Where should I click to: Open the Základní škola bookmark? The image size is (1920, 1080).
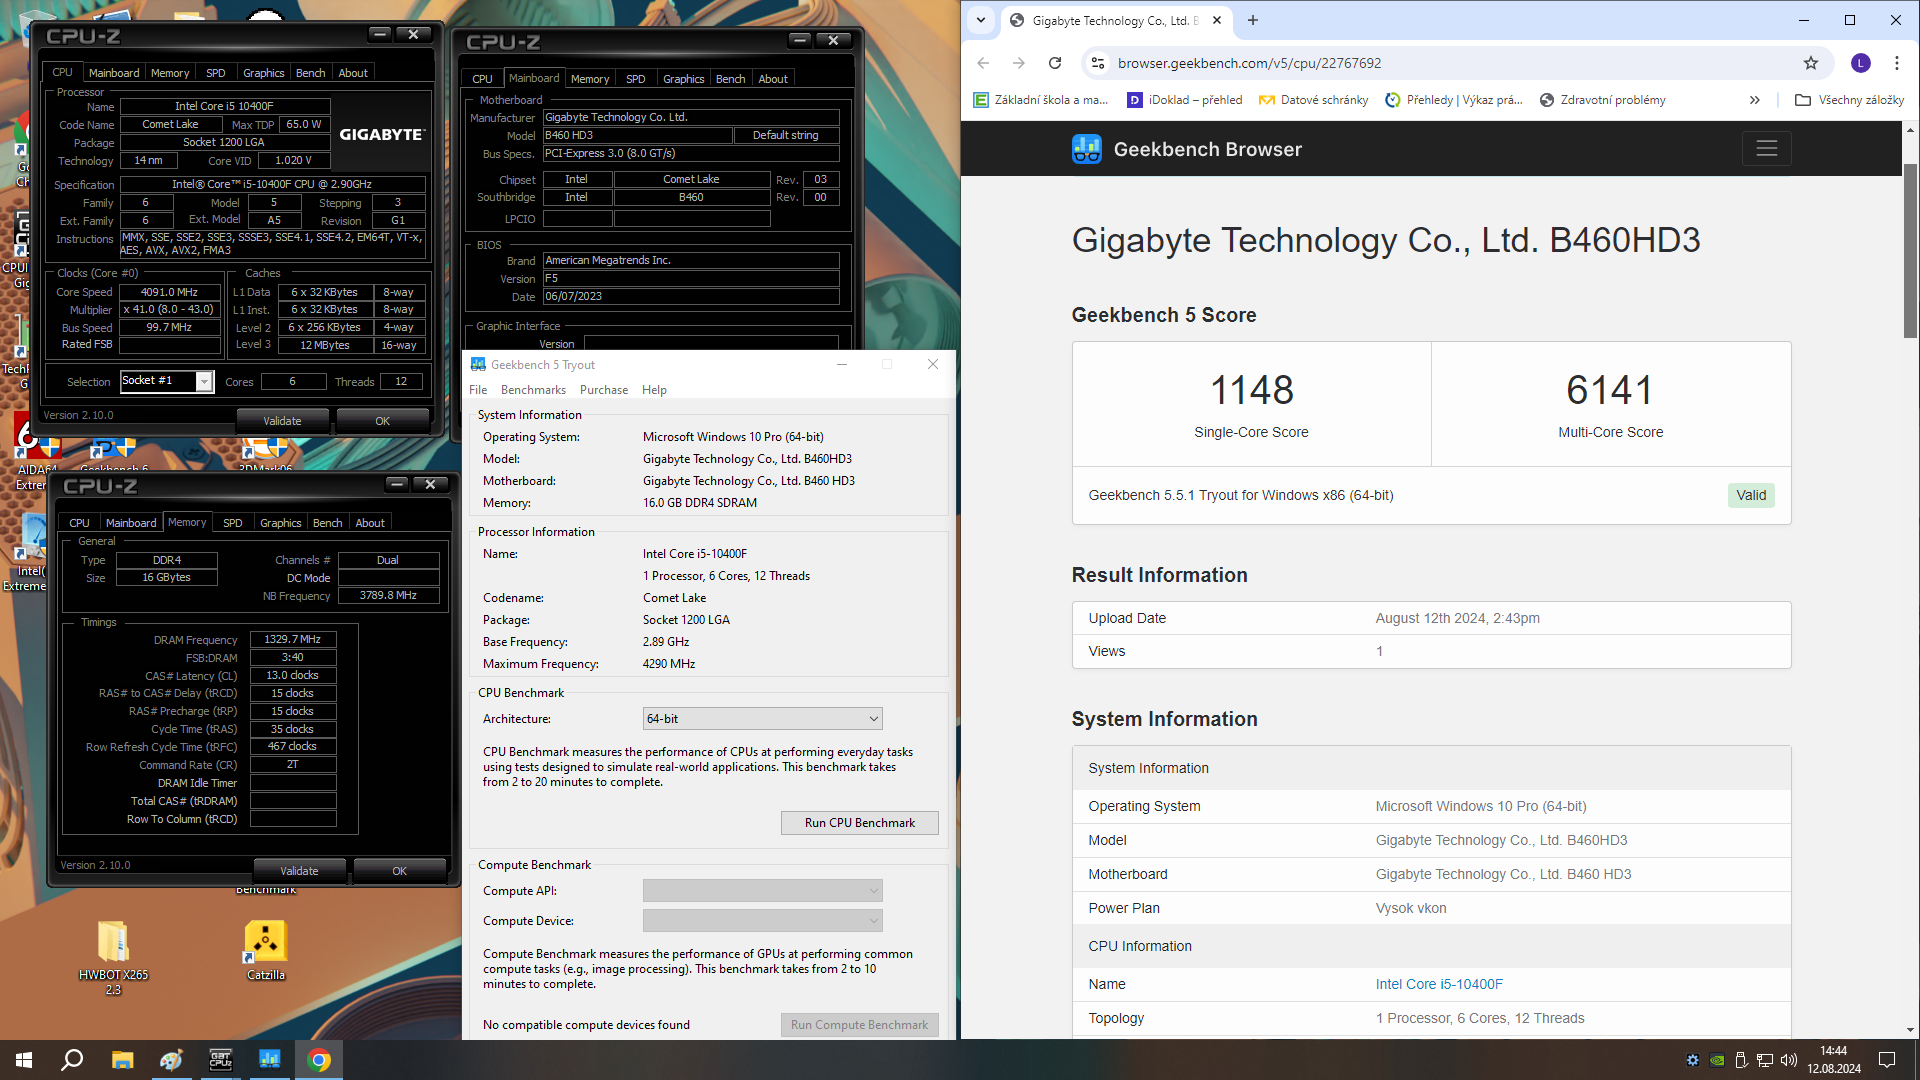coord(1040,100)
